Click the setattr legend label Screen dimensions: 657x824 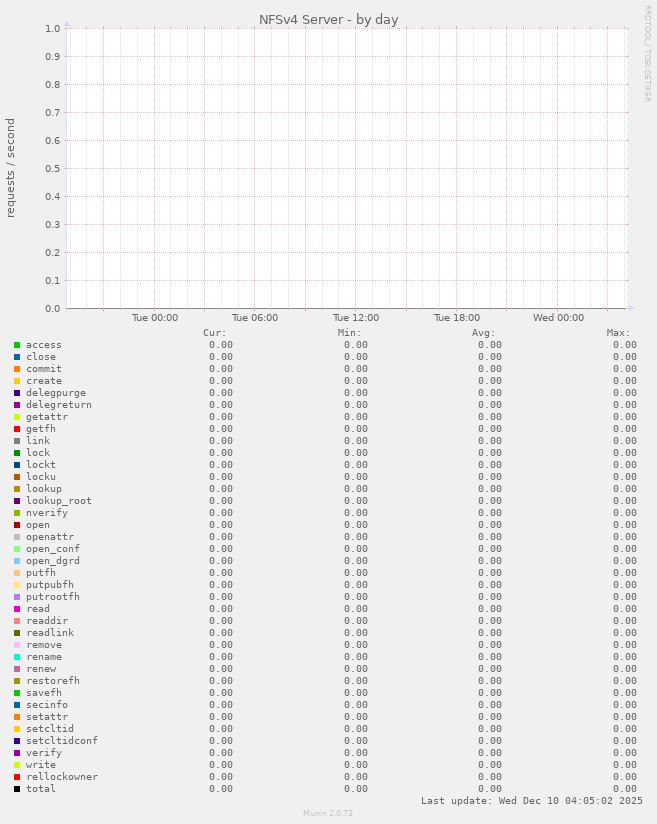tap(47, 717)
